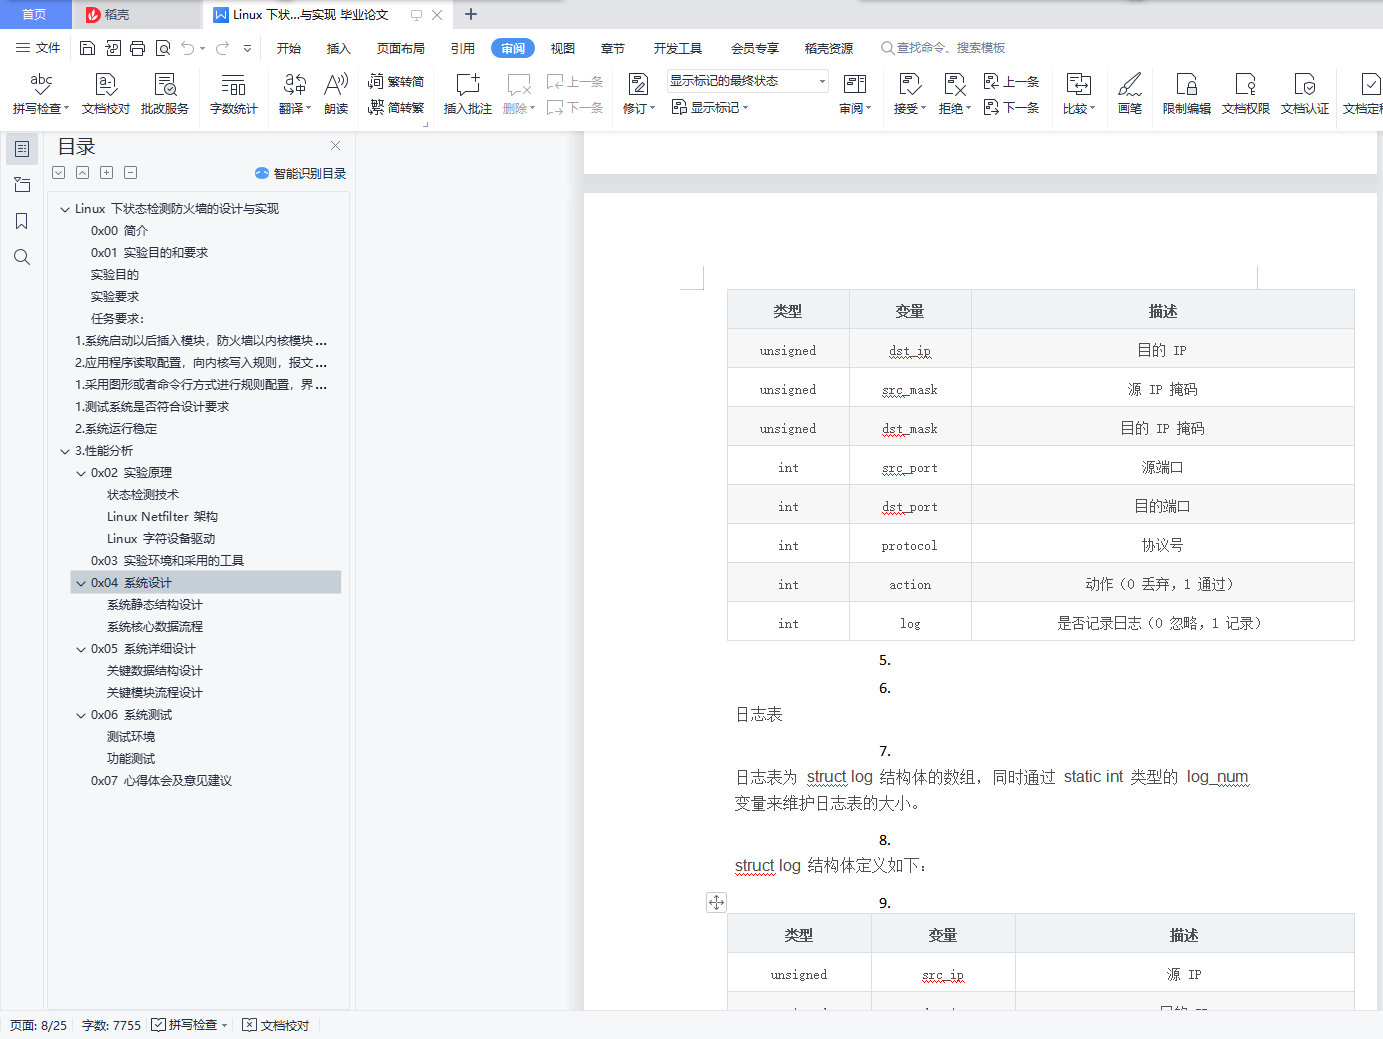Go to the previous comment with 上一条
The height and width of the screenshot is (1039, 1383).
pyautogui.click(x=575, y=82)
